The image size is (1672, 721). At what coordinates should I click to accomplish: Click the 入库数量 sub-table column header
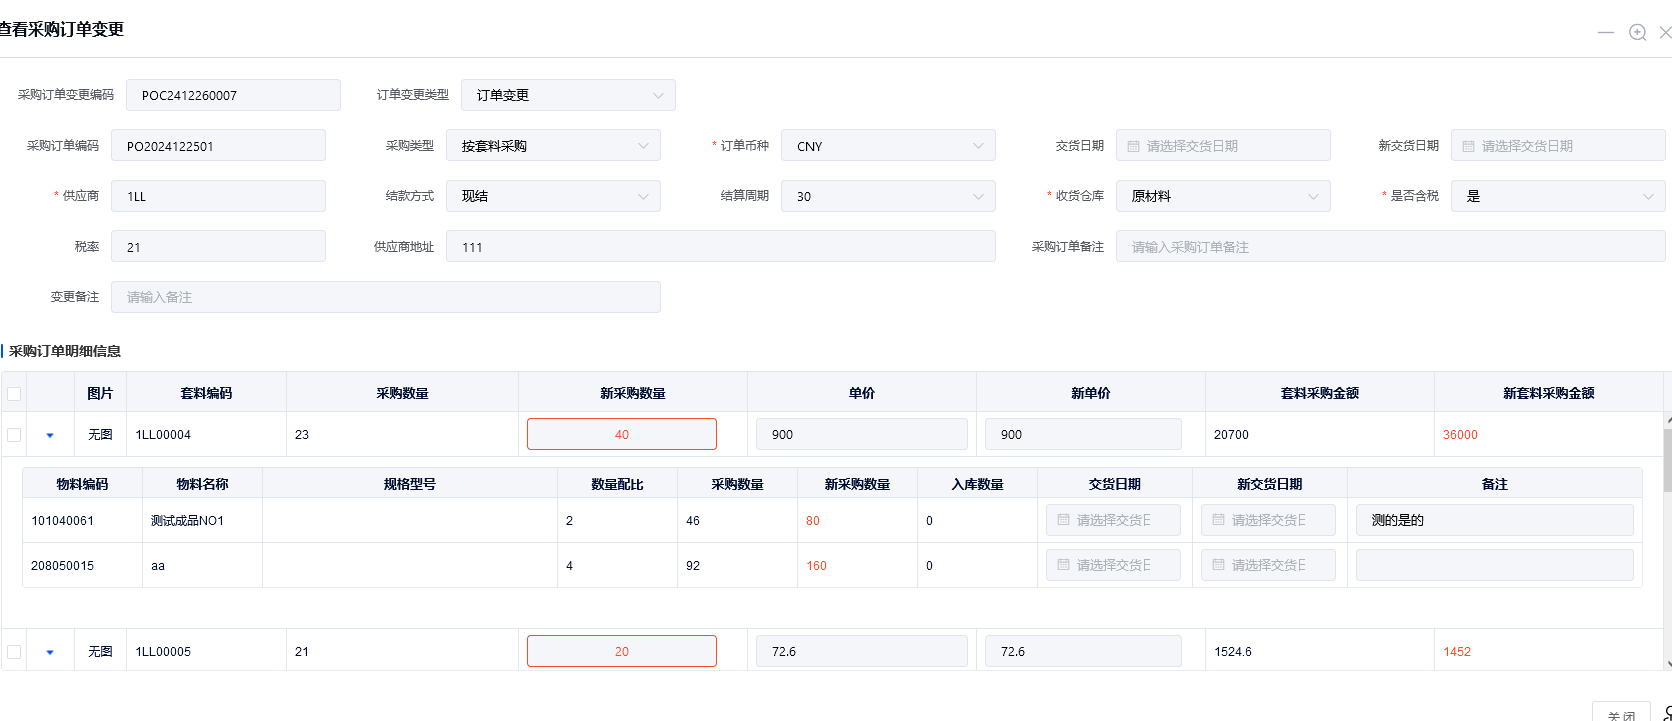(x=977, y=484)
